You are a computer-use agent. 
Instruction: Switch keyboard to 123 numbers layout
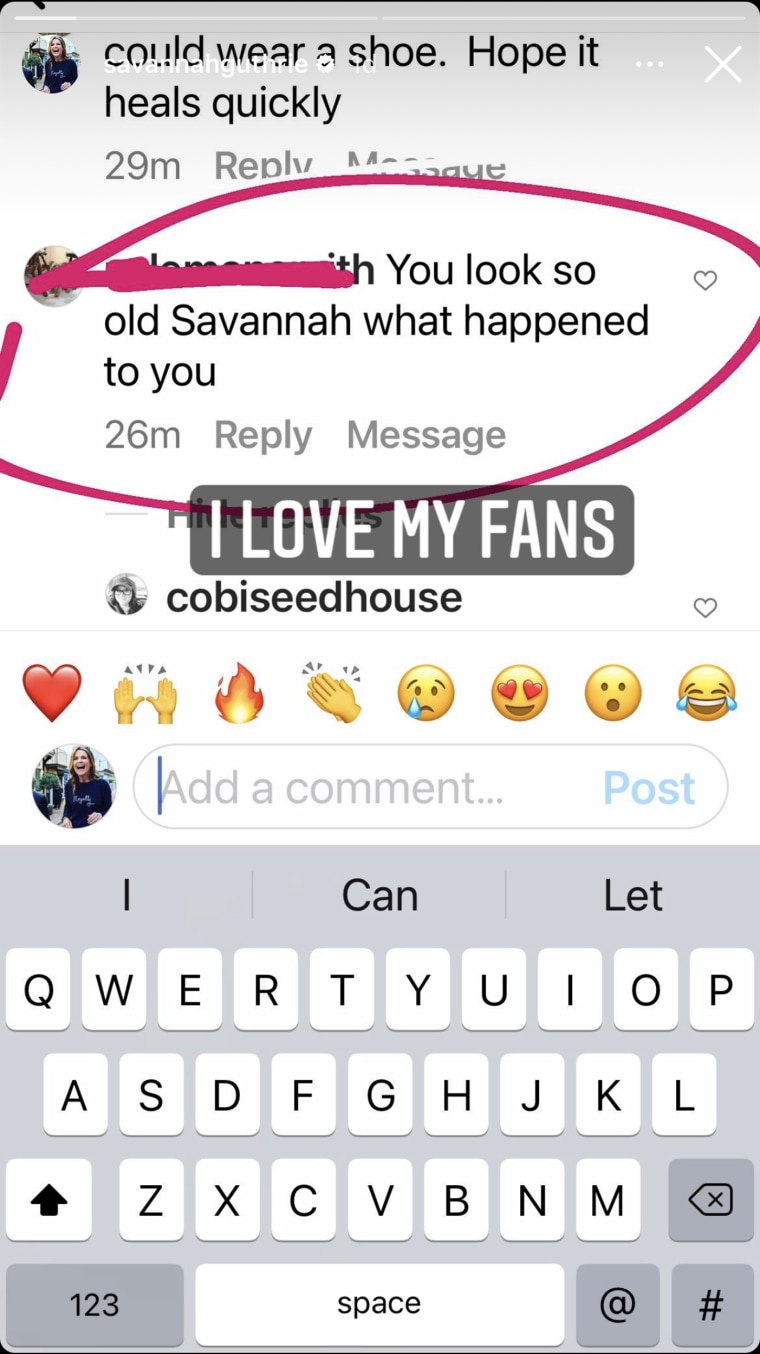pyautogui.click(x=94, y=1304)
